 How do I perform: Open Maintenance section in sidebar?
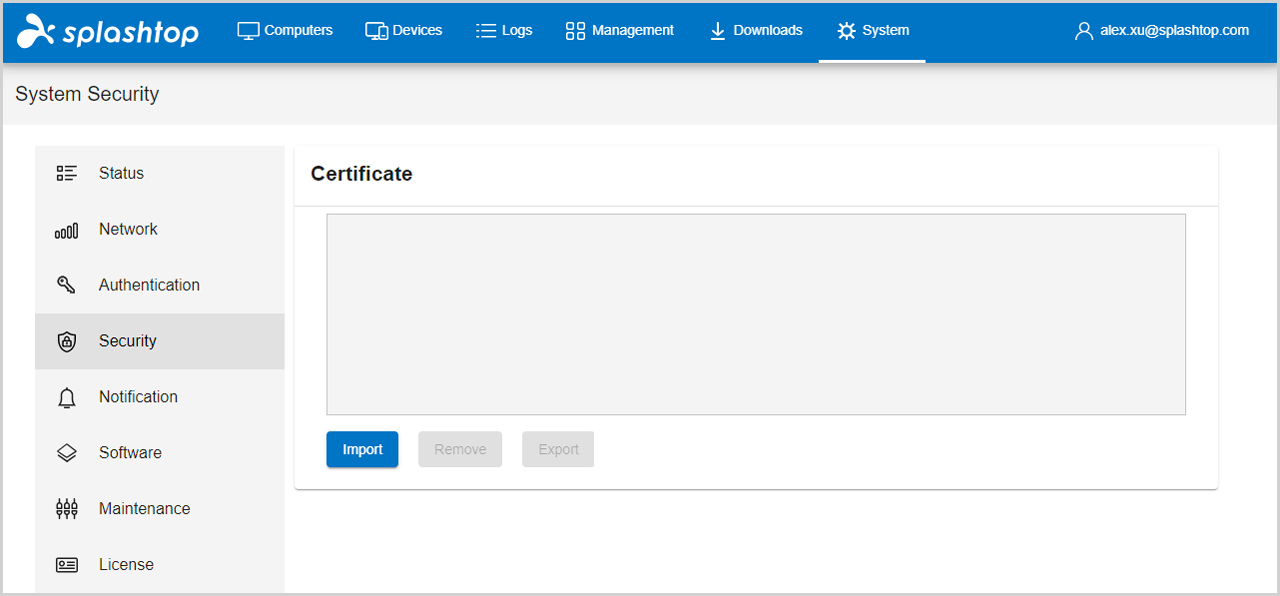click(x=160, y=510)
